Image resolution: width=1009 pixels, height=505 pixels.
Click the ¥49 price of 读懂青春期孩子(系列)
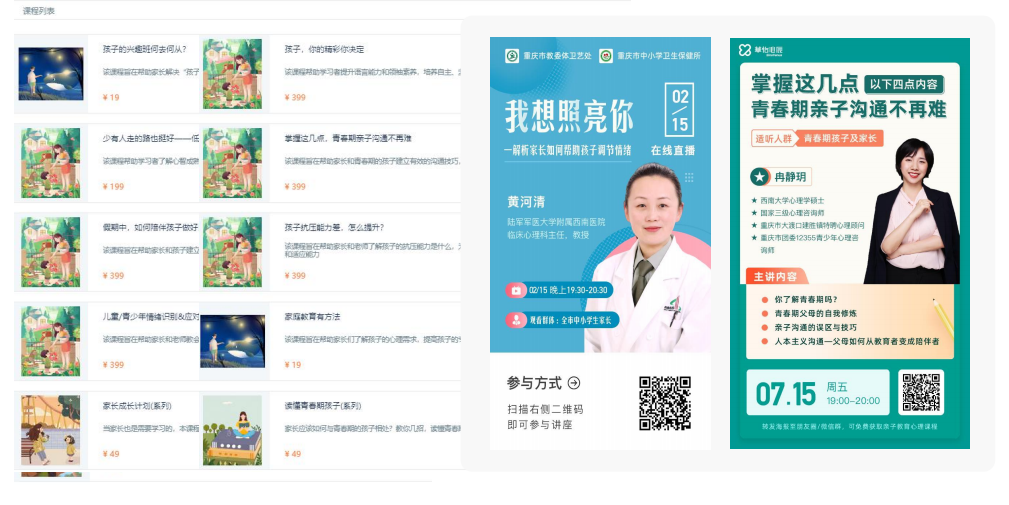[292, 454]
